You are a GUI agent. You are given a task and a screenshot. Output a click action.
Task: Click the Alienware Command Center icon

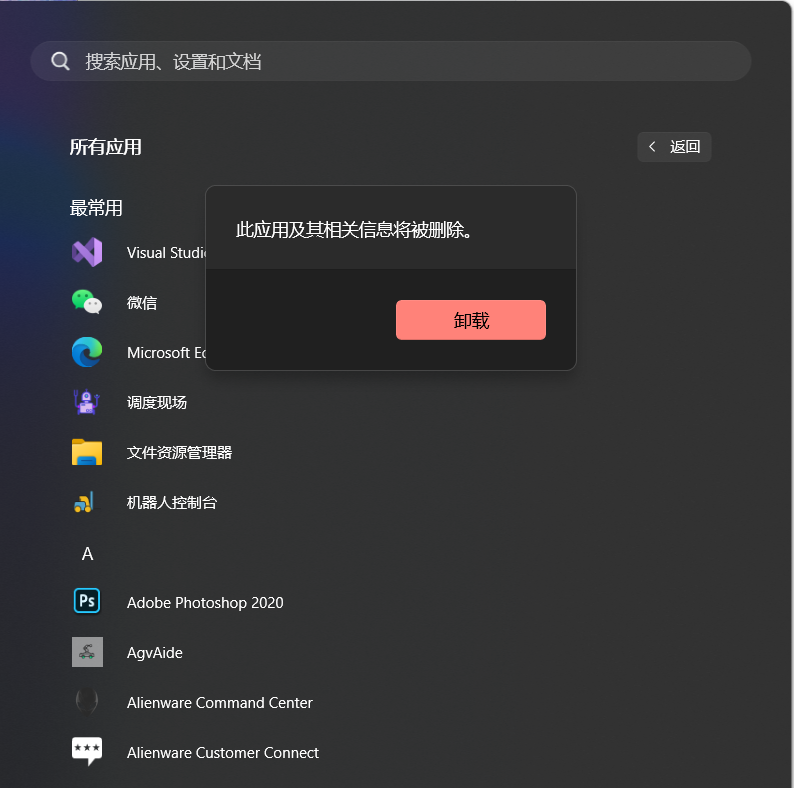point(87,702)
